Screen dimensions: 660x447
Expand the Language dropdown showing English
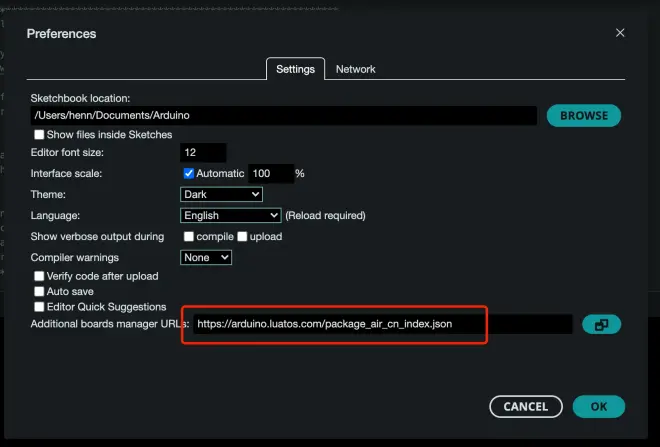[x=231, y=215]
